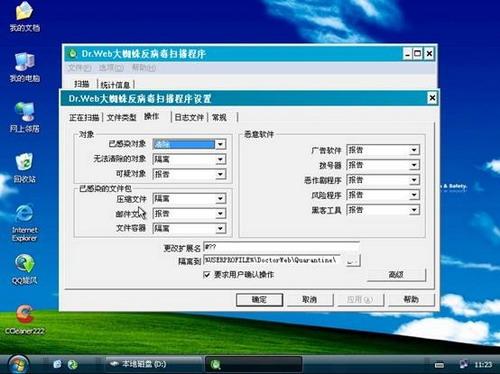The height and width of the screenshot is (374, 500).
Task: Click the network icon in system tray
Action: click(463, 364)
